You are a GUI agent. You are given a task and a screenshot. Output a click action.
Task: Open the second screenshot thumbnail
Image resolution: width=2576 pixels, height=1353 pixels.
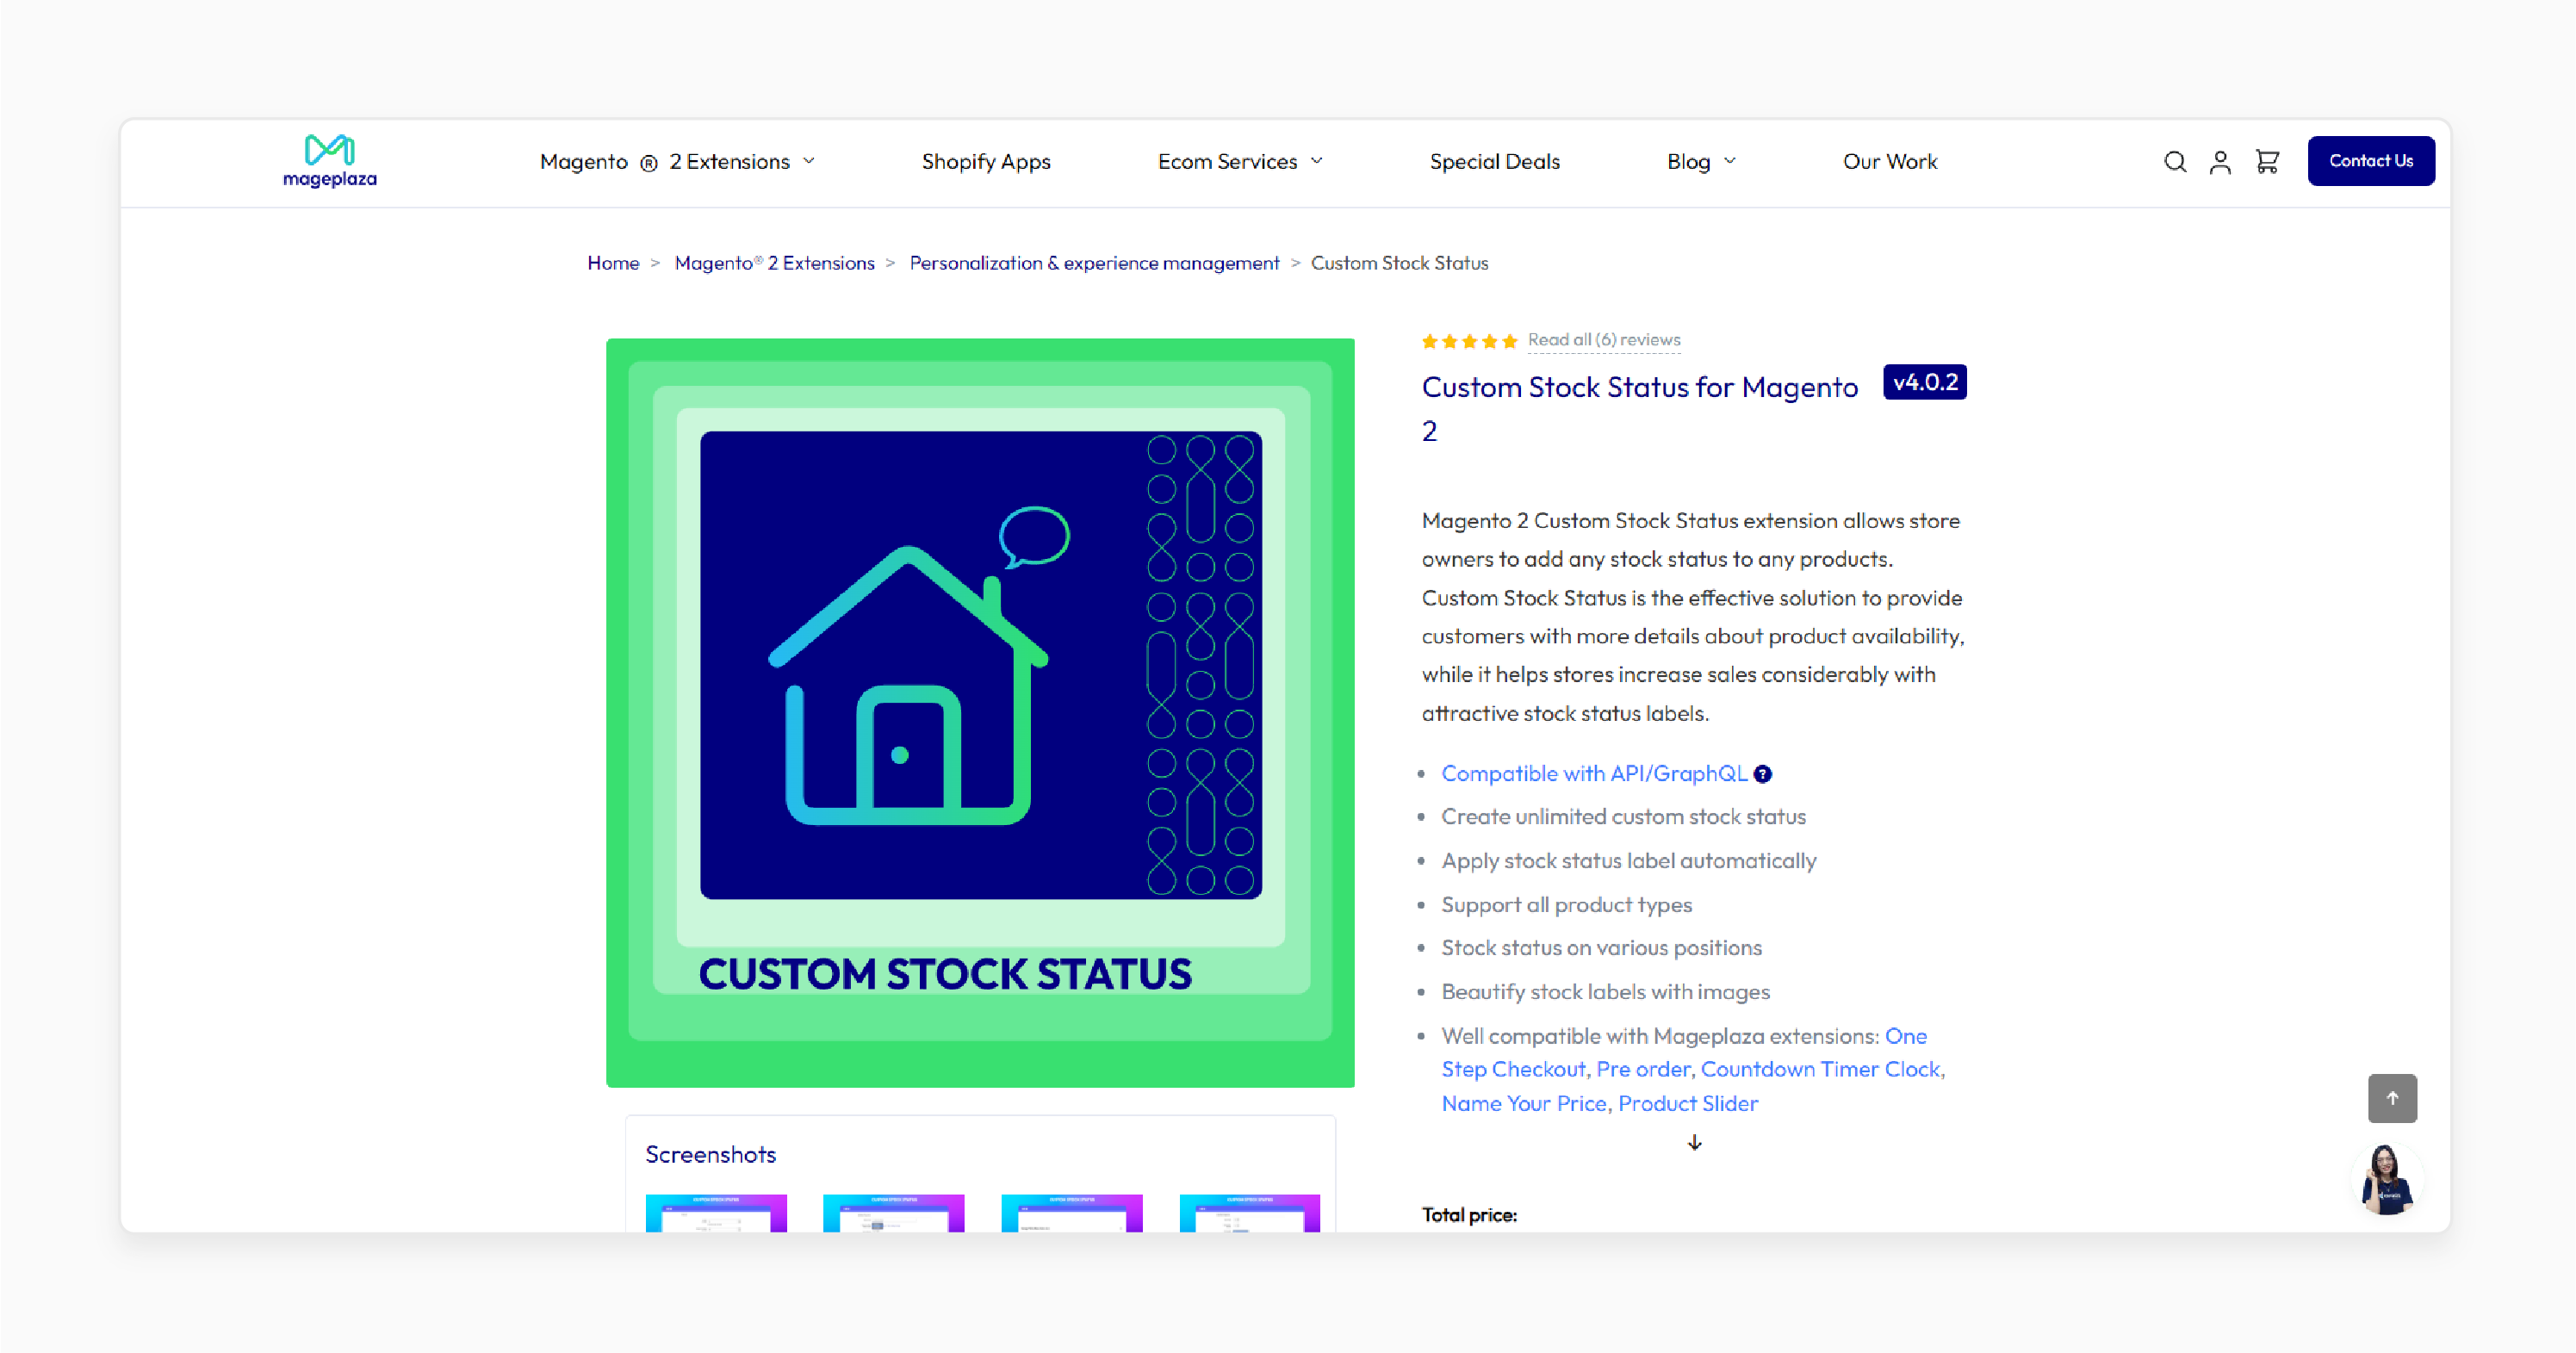click(x=893, y=1213)
